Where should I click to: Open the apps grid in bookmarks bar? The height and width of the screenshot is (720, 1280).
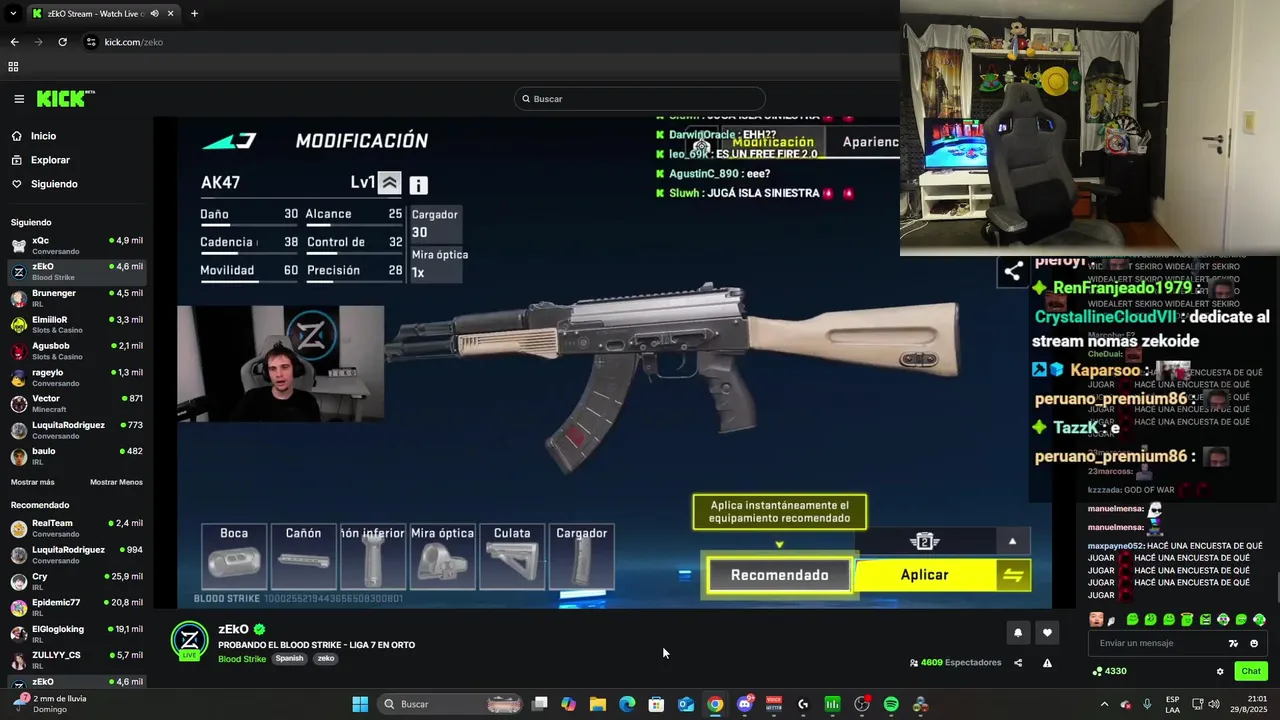(13, 67)
